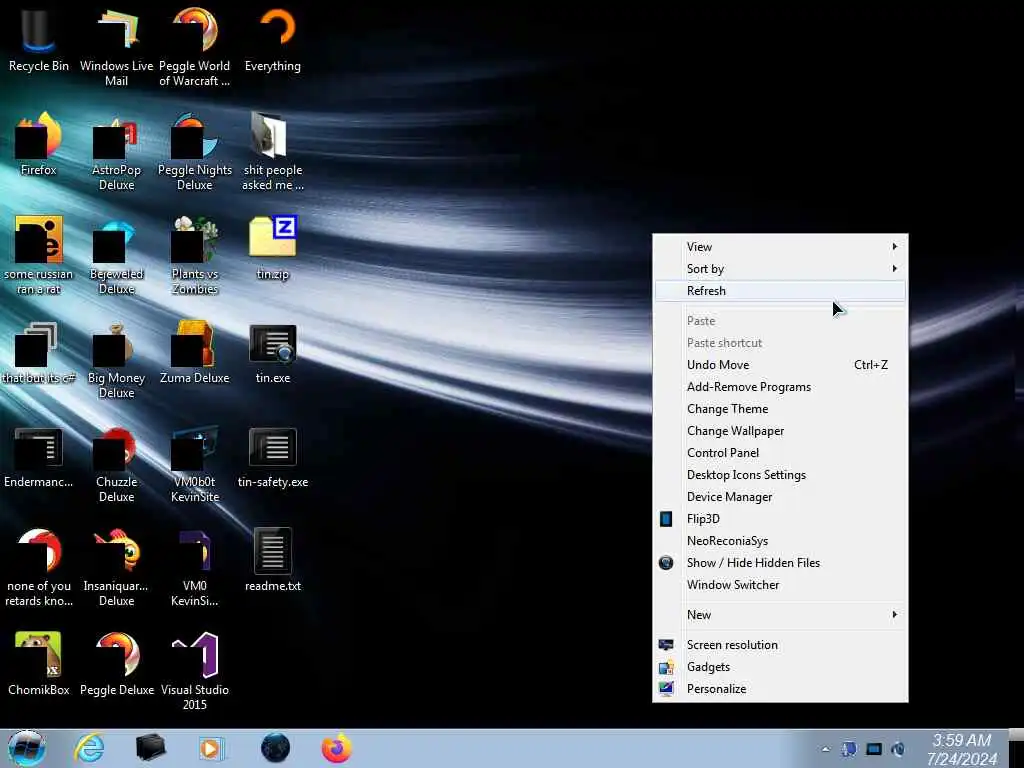Select the tin.zip archive icon
1024x768 pixels.
(273, 247)
